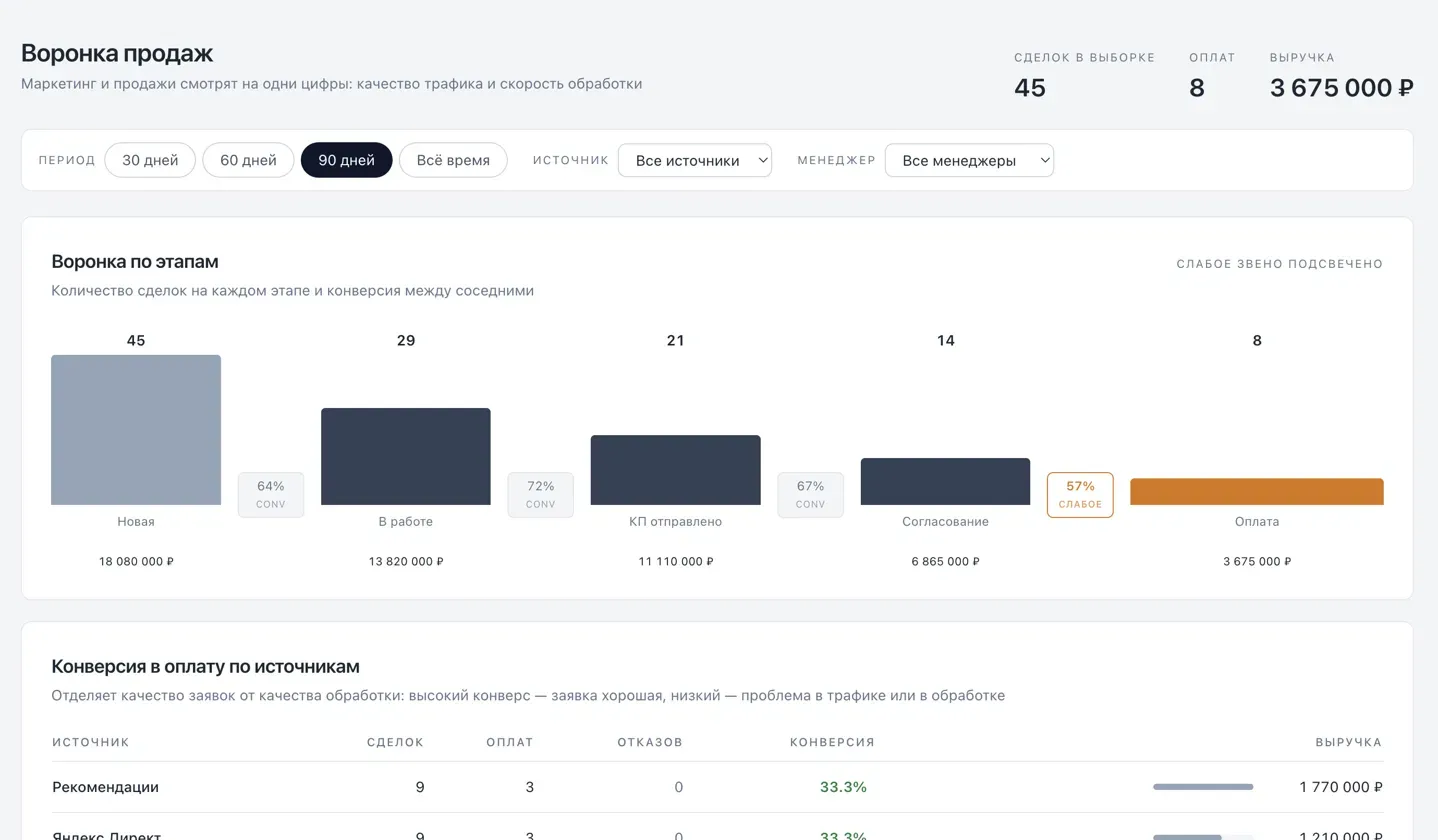Click the 33.3% conversion in Рекомендации row
Viewport: 1438px width, 840px height.
point(843,787)
